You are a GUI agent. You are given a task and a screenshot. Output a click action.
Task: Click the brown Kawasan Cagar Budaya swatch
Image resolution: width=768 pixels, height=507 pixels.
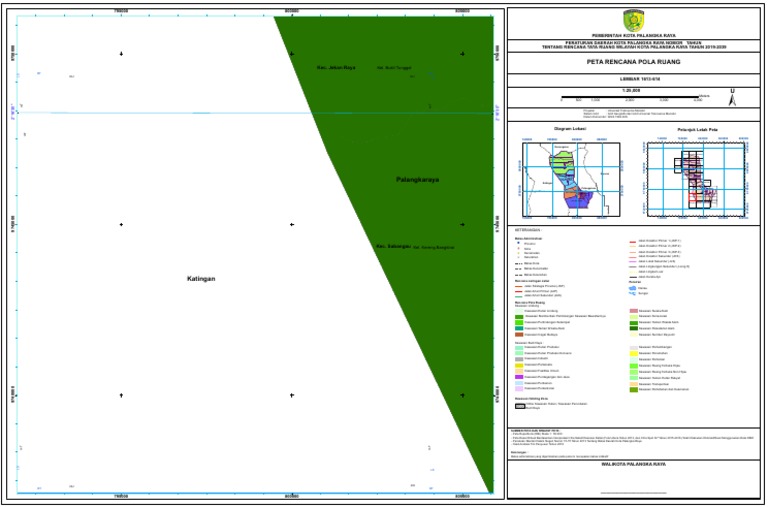pyautogui.click(x=519, y=336)
